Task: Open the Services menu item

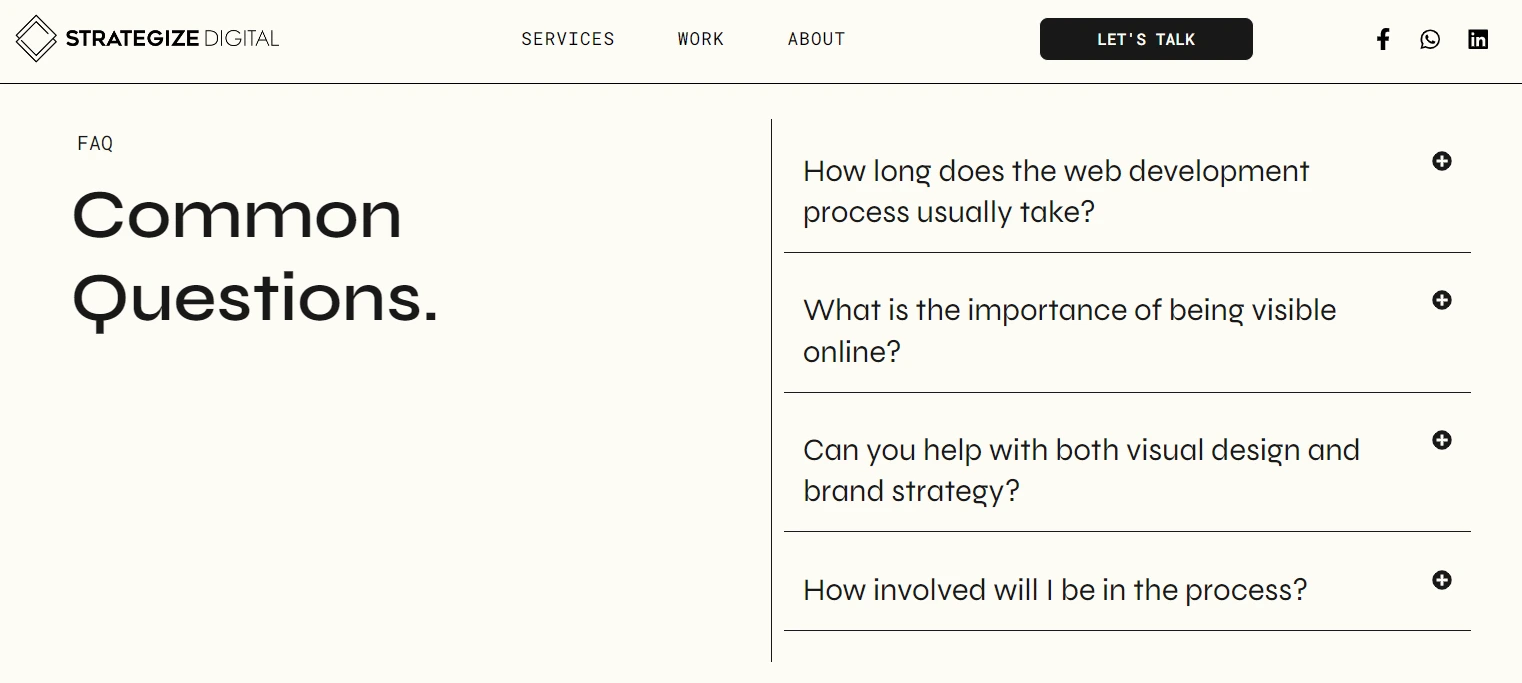Action: click(568, 39)
